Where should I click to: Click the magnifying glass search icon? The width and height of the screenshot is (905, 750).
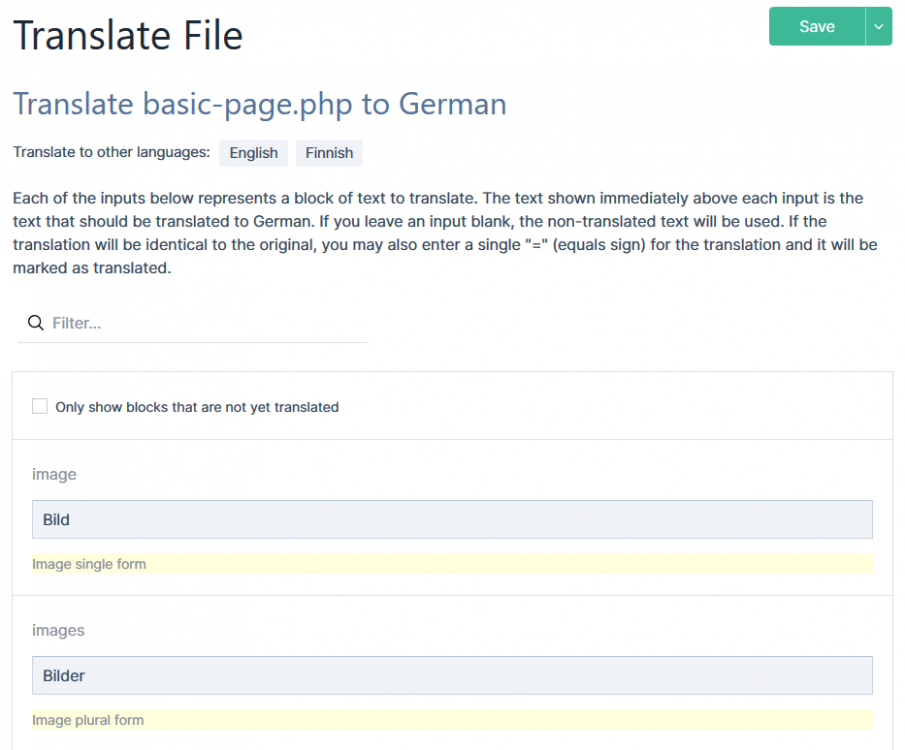coord(35,322)
